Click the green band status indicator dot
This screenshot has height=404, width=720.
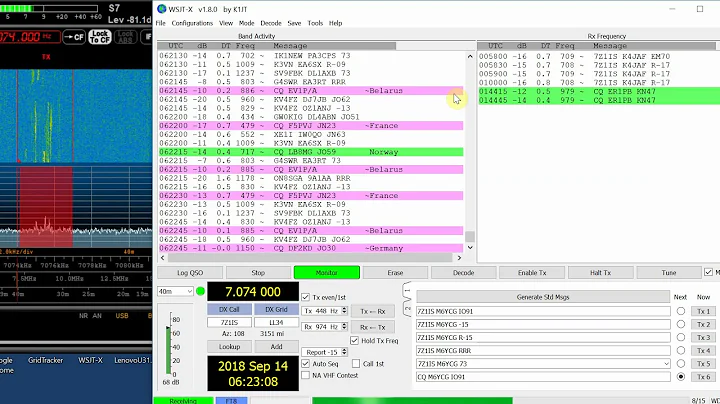click(200, 291)
